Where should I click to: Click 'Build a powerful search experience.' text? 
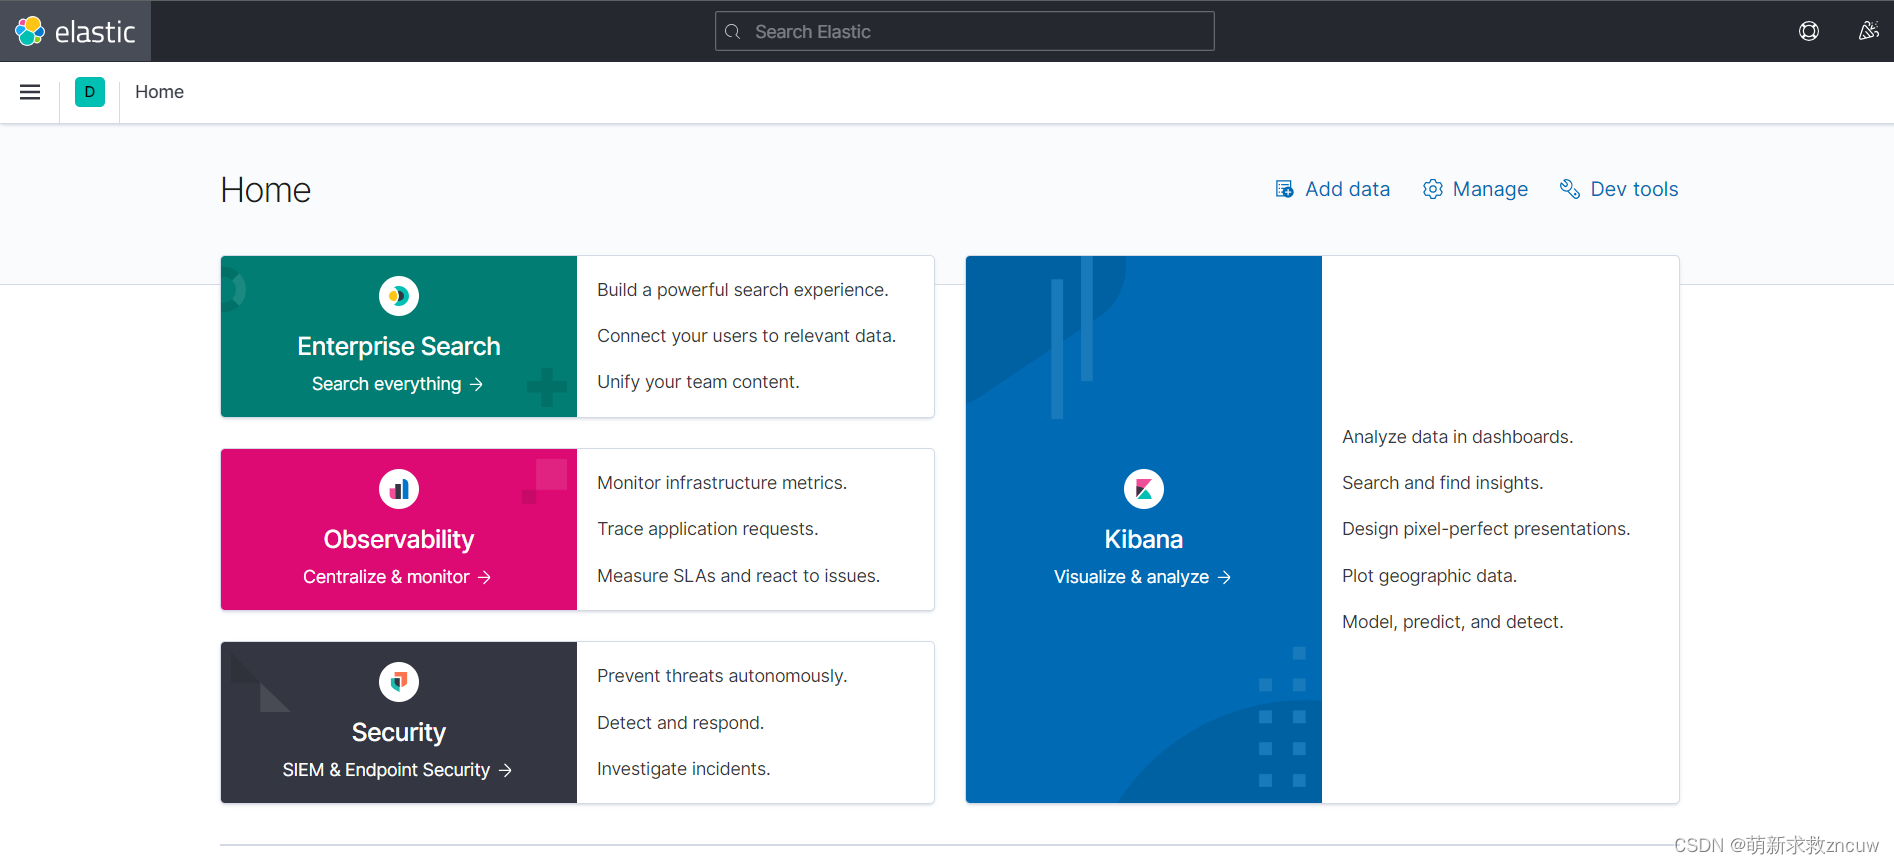pyautogui.click(x=743, y=290)
